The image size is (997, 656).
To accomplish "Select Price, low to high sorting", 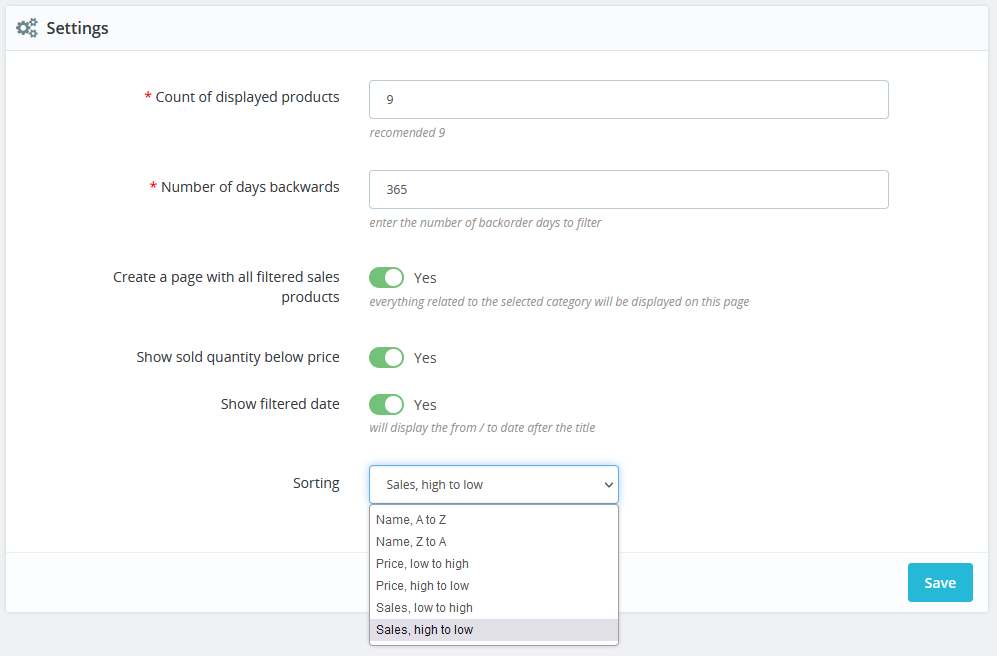I will tap(422, 563).
